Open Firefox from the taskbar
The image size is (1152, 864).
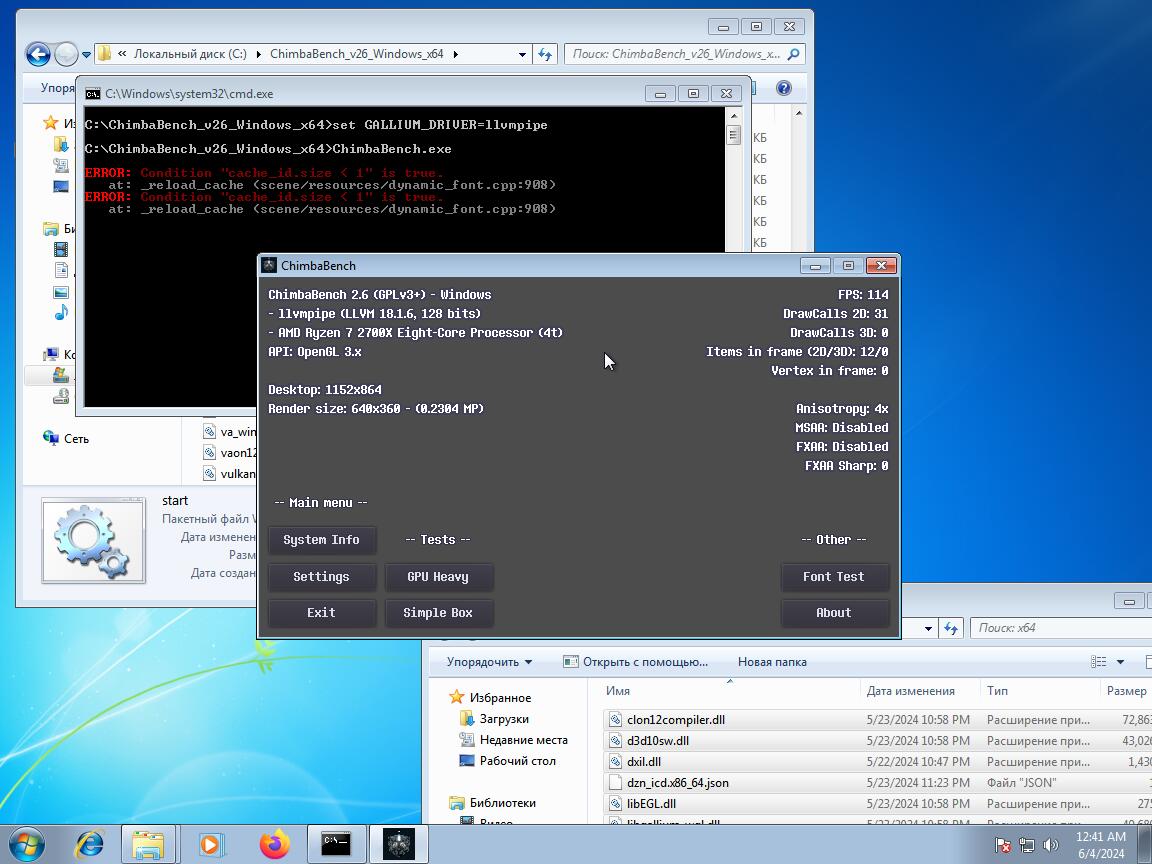coord(274,844)
